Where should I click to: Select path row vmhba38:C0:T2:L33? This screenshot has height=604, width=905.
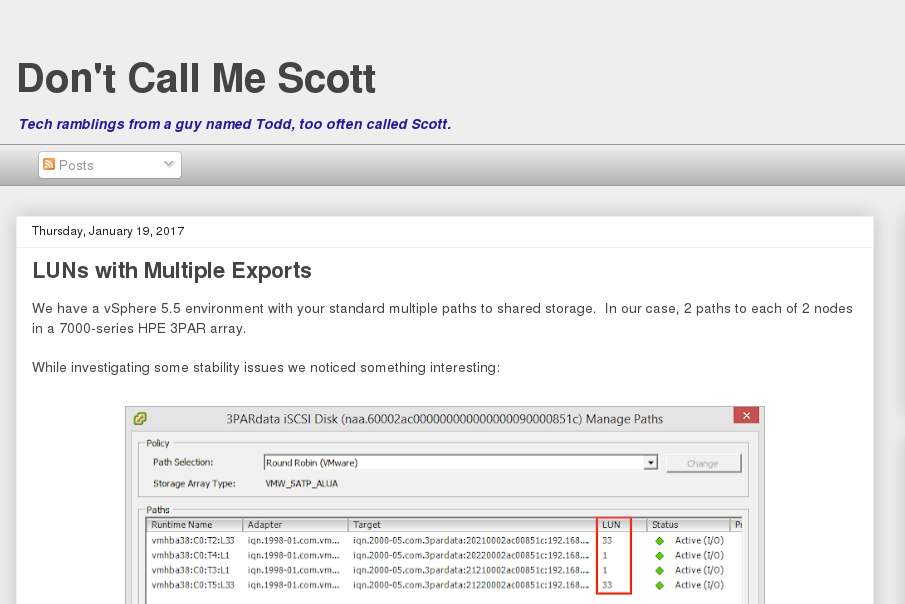(x=444, y=540)
